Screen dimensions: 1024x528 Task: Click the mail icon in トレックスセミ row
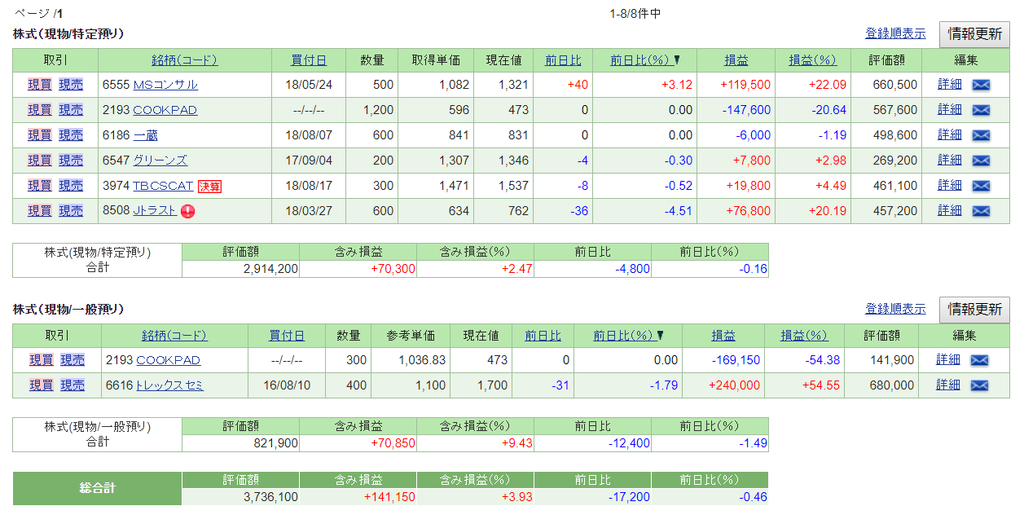click(979, 386)
